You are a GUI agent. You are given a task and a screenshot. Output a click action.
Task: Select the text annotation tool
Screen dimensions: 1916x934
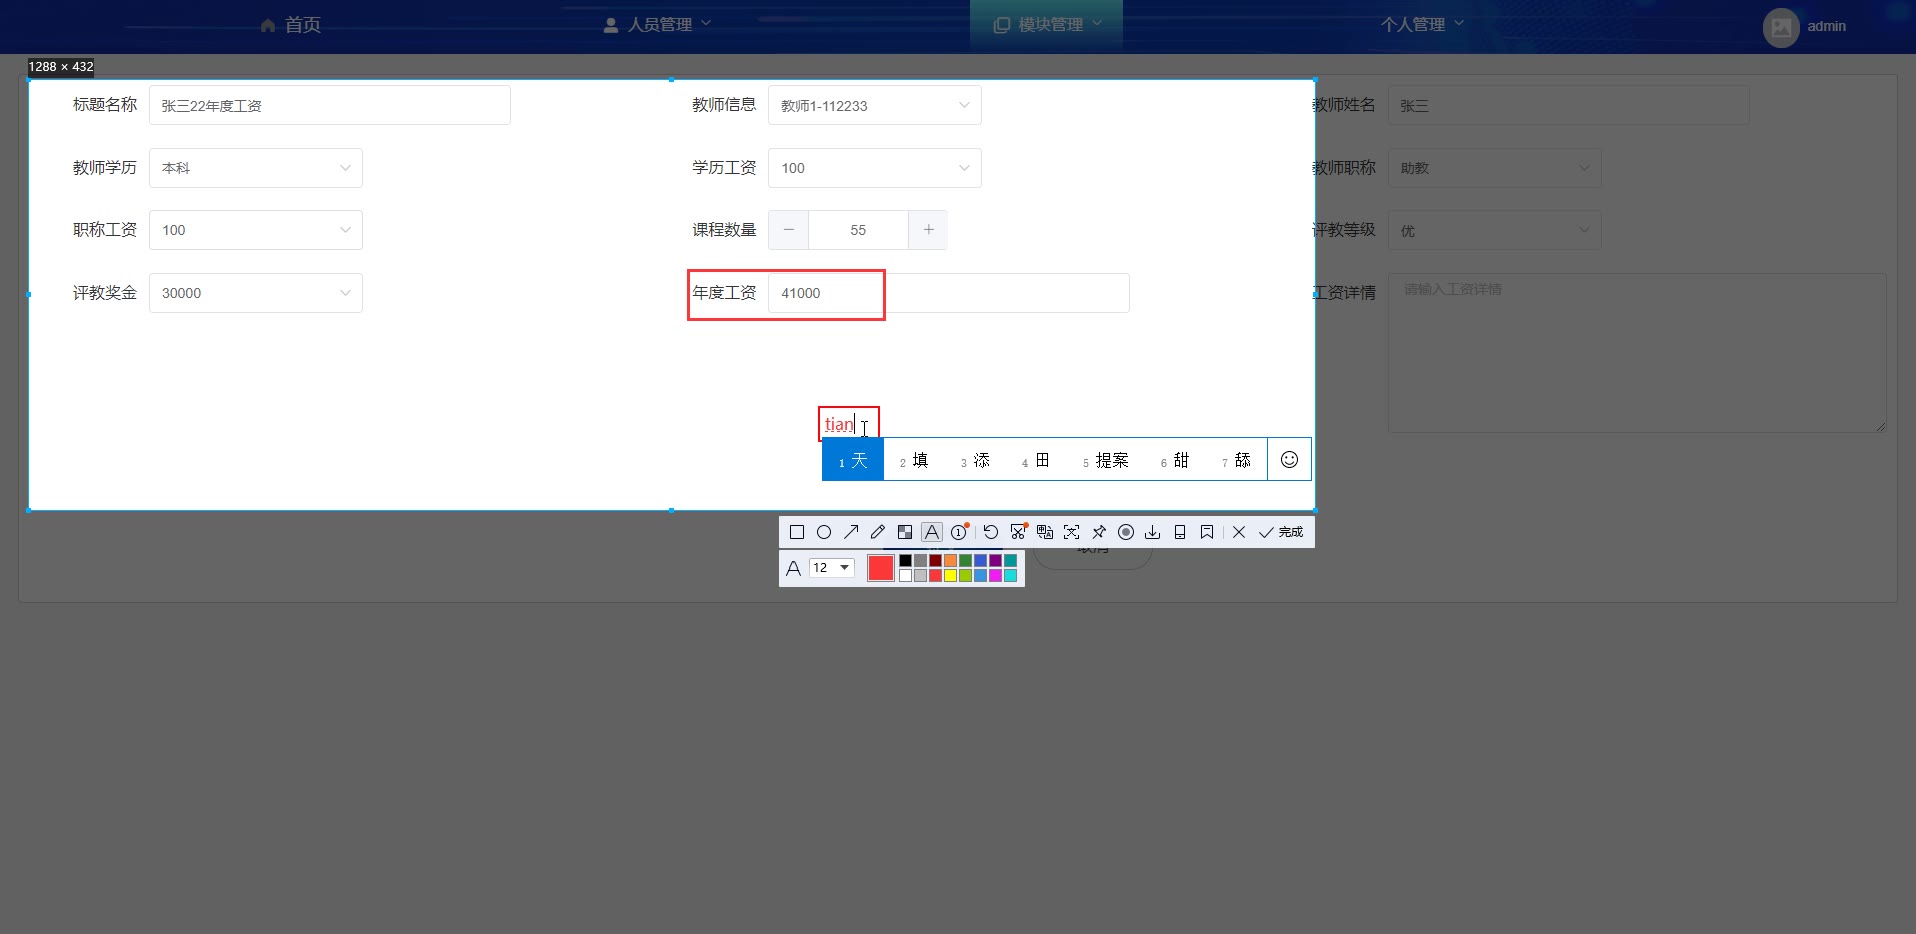click(932, 532)
